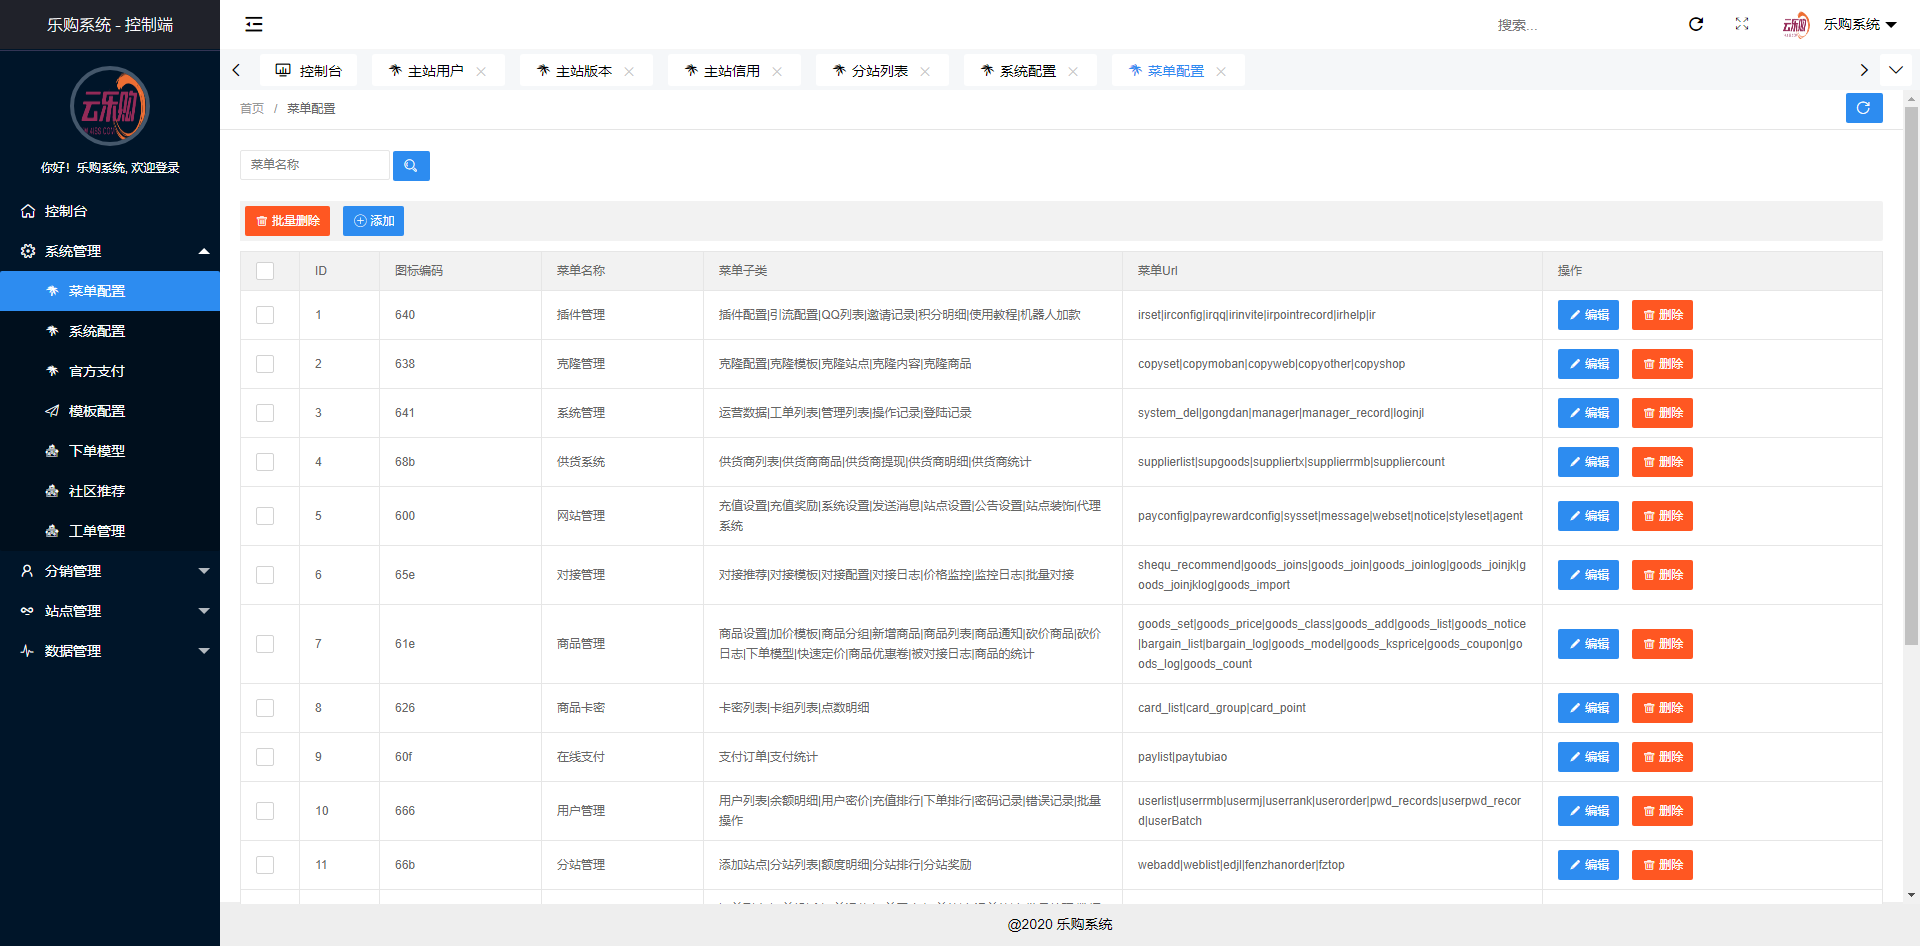Select 工单管理 in the sidebar

coord(98,531)
